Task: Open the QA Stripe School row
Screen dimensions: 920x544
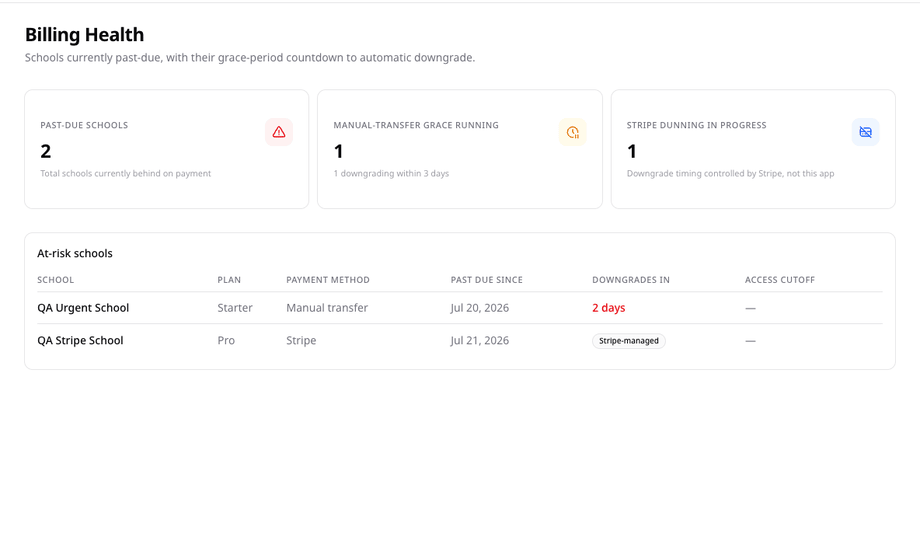Action: (x=459, y=340)
